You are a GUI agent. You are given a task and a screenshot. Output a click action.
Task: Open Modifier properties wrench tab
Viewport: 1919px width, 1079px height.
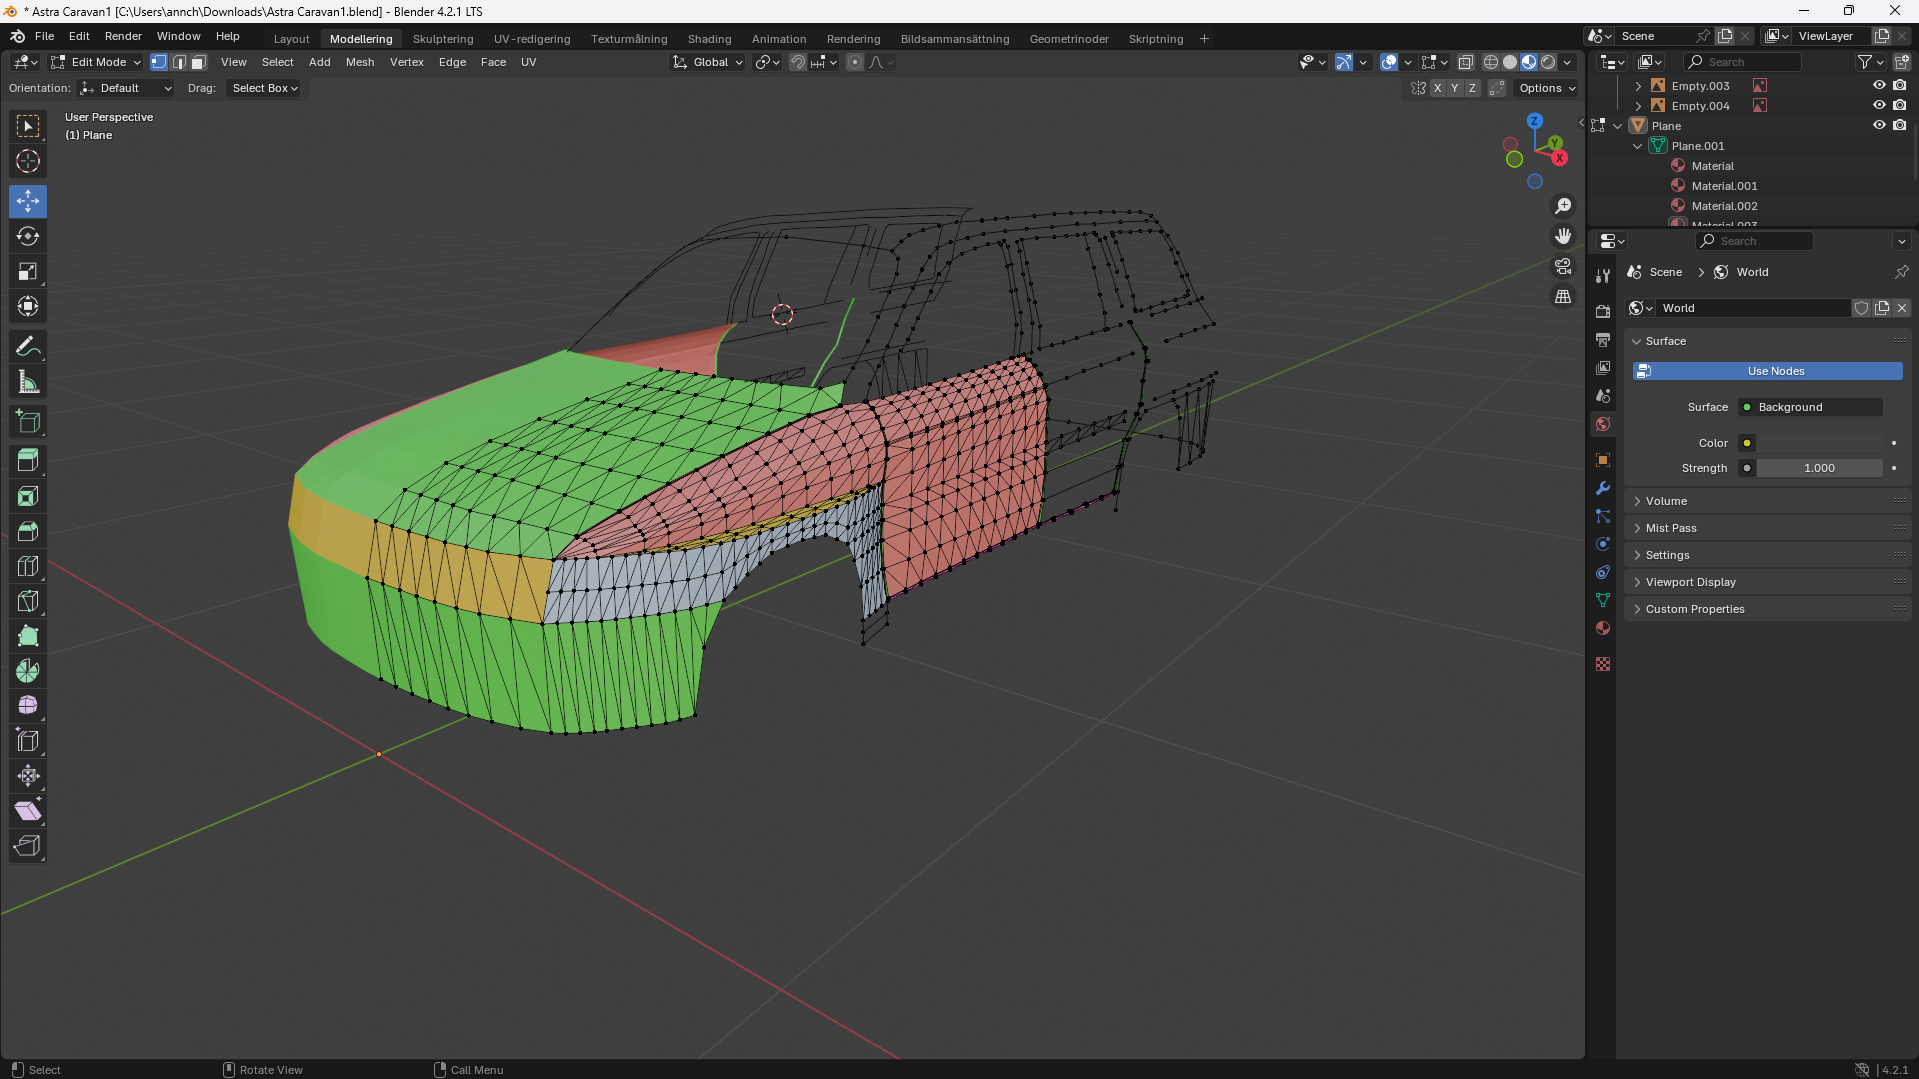click(1603, 488)
